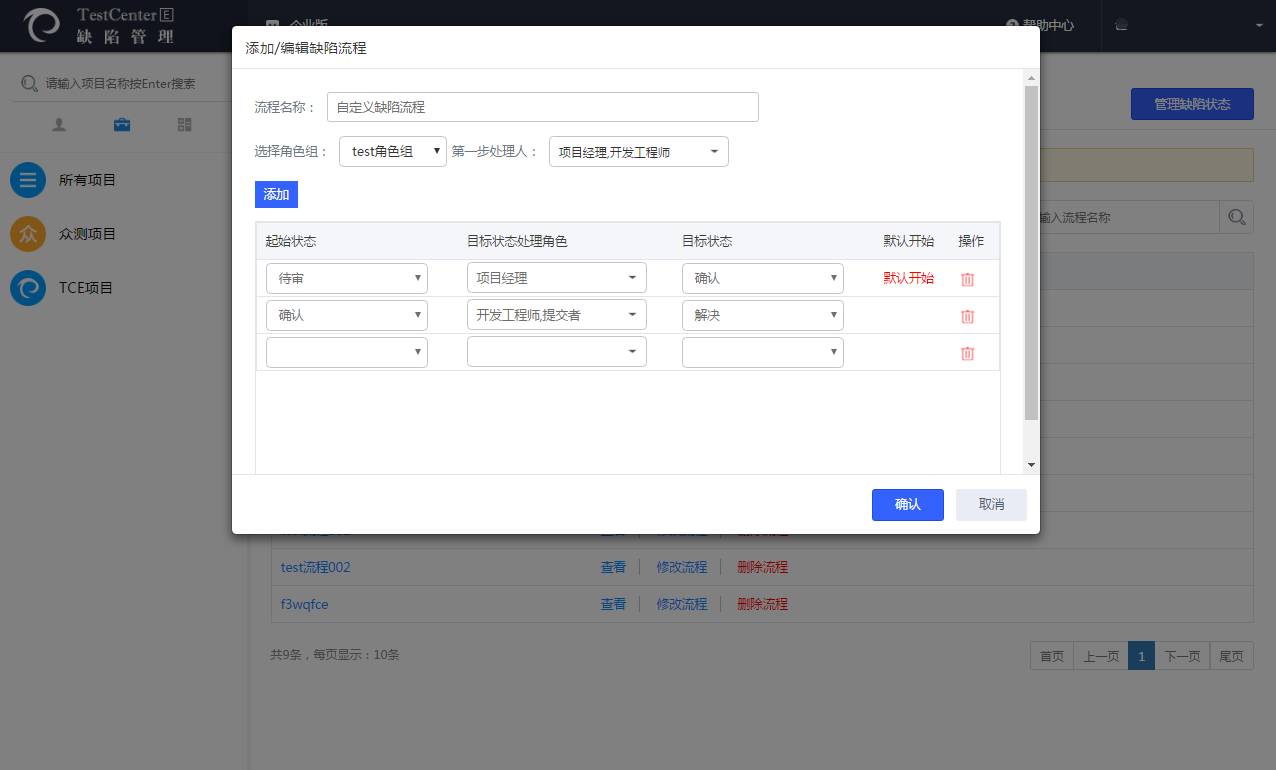Remove the empty third row with trash icon

(967, 353)
